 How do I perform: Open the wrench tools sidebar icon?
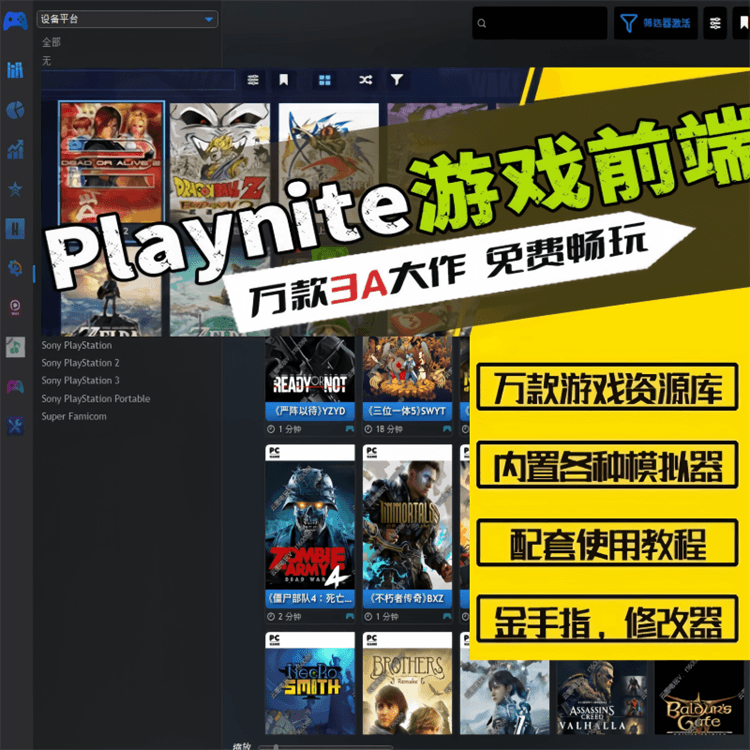(15, 426)
